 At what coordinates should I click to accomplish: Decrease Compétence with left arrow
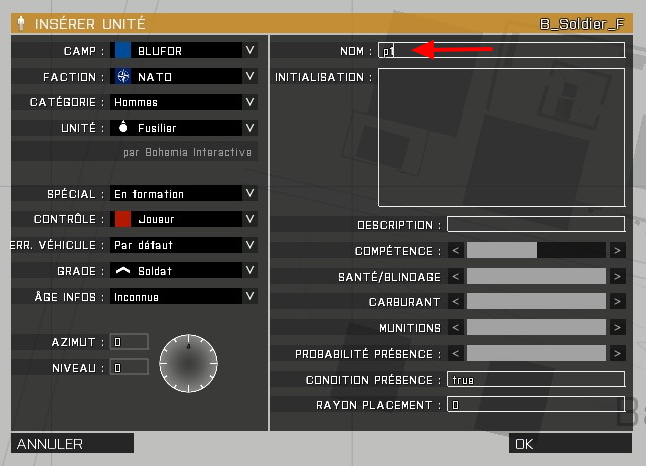455,251
